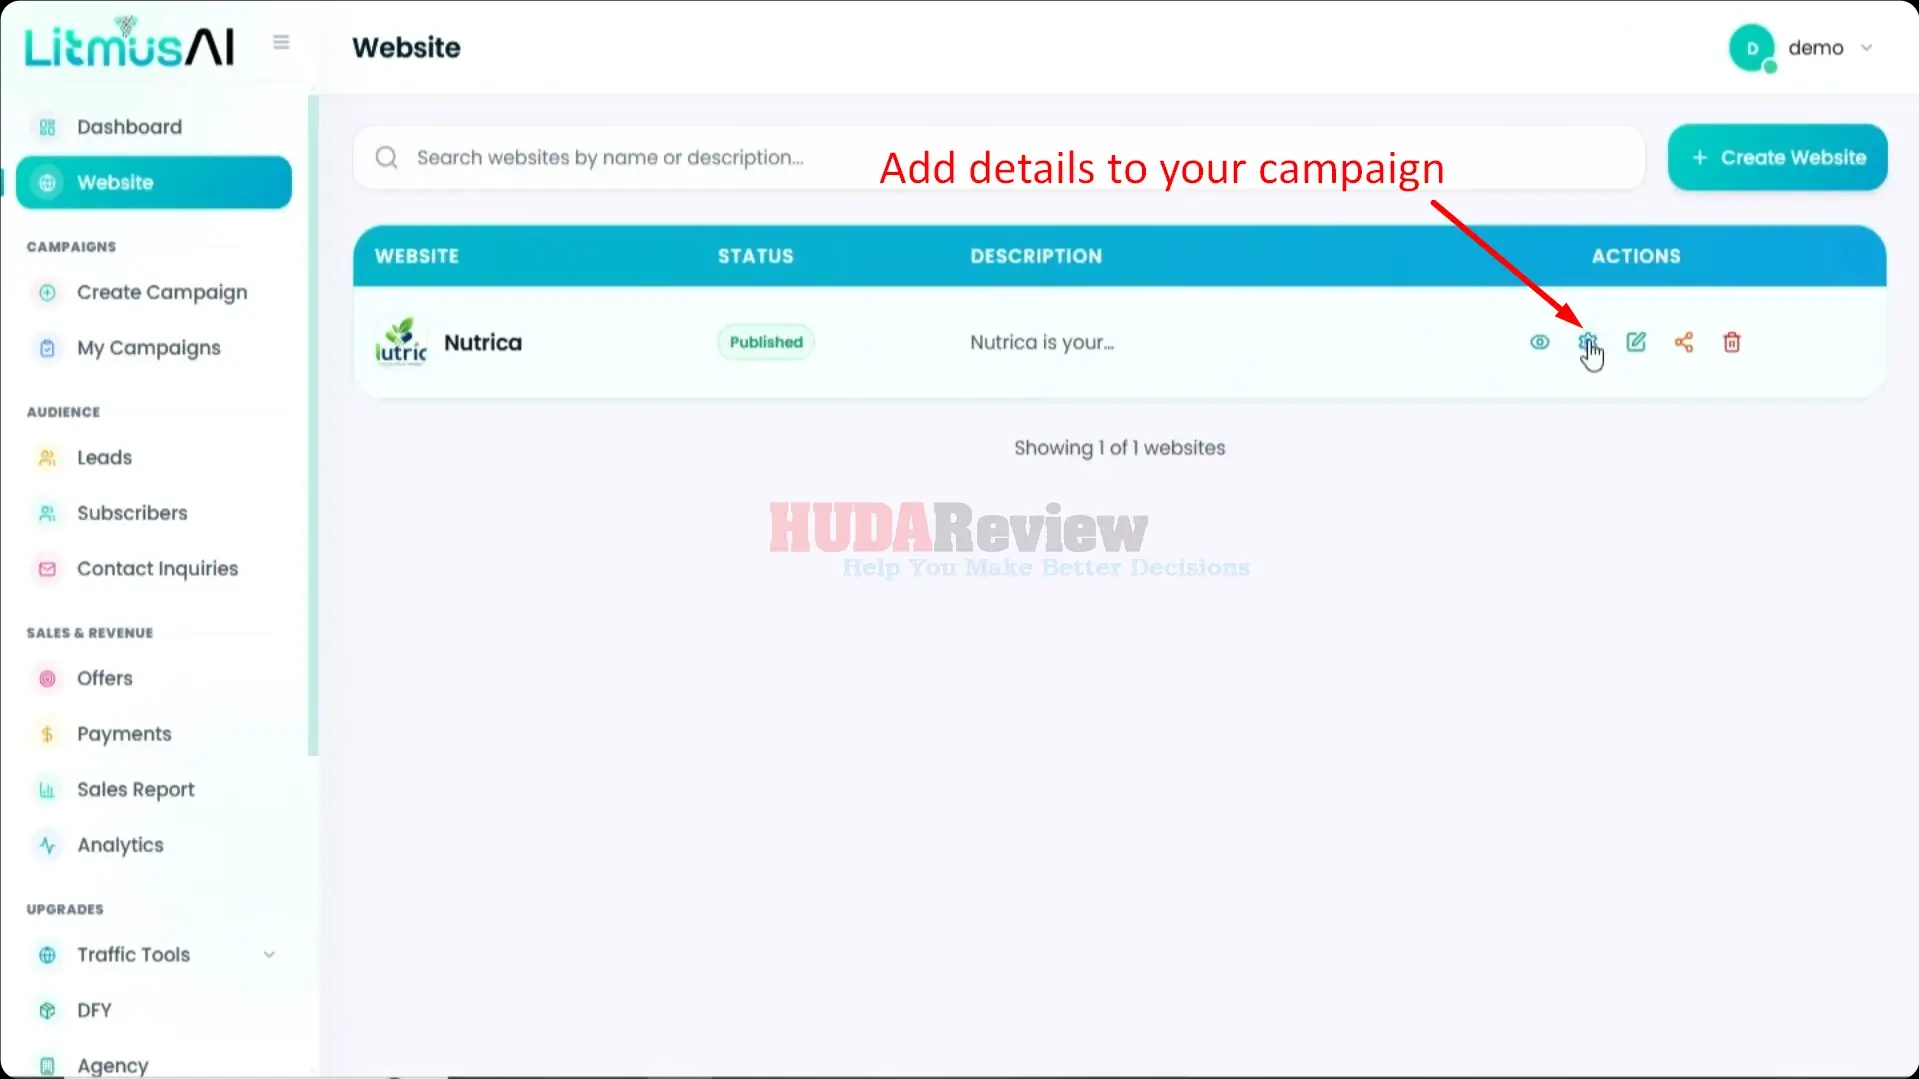The width and height of the screenshot is (1919, 1079).
Task: Click the DESCRIPTION column header
Action: click(x=1036, y=256)
